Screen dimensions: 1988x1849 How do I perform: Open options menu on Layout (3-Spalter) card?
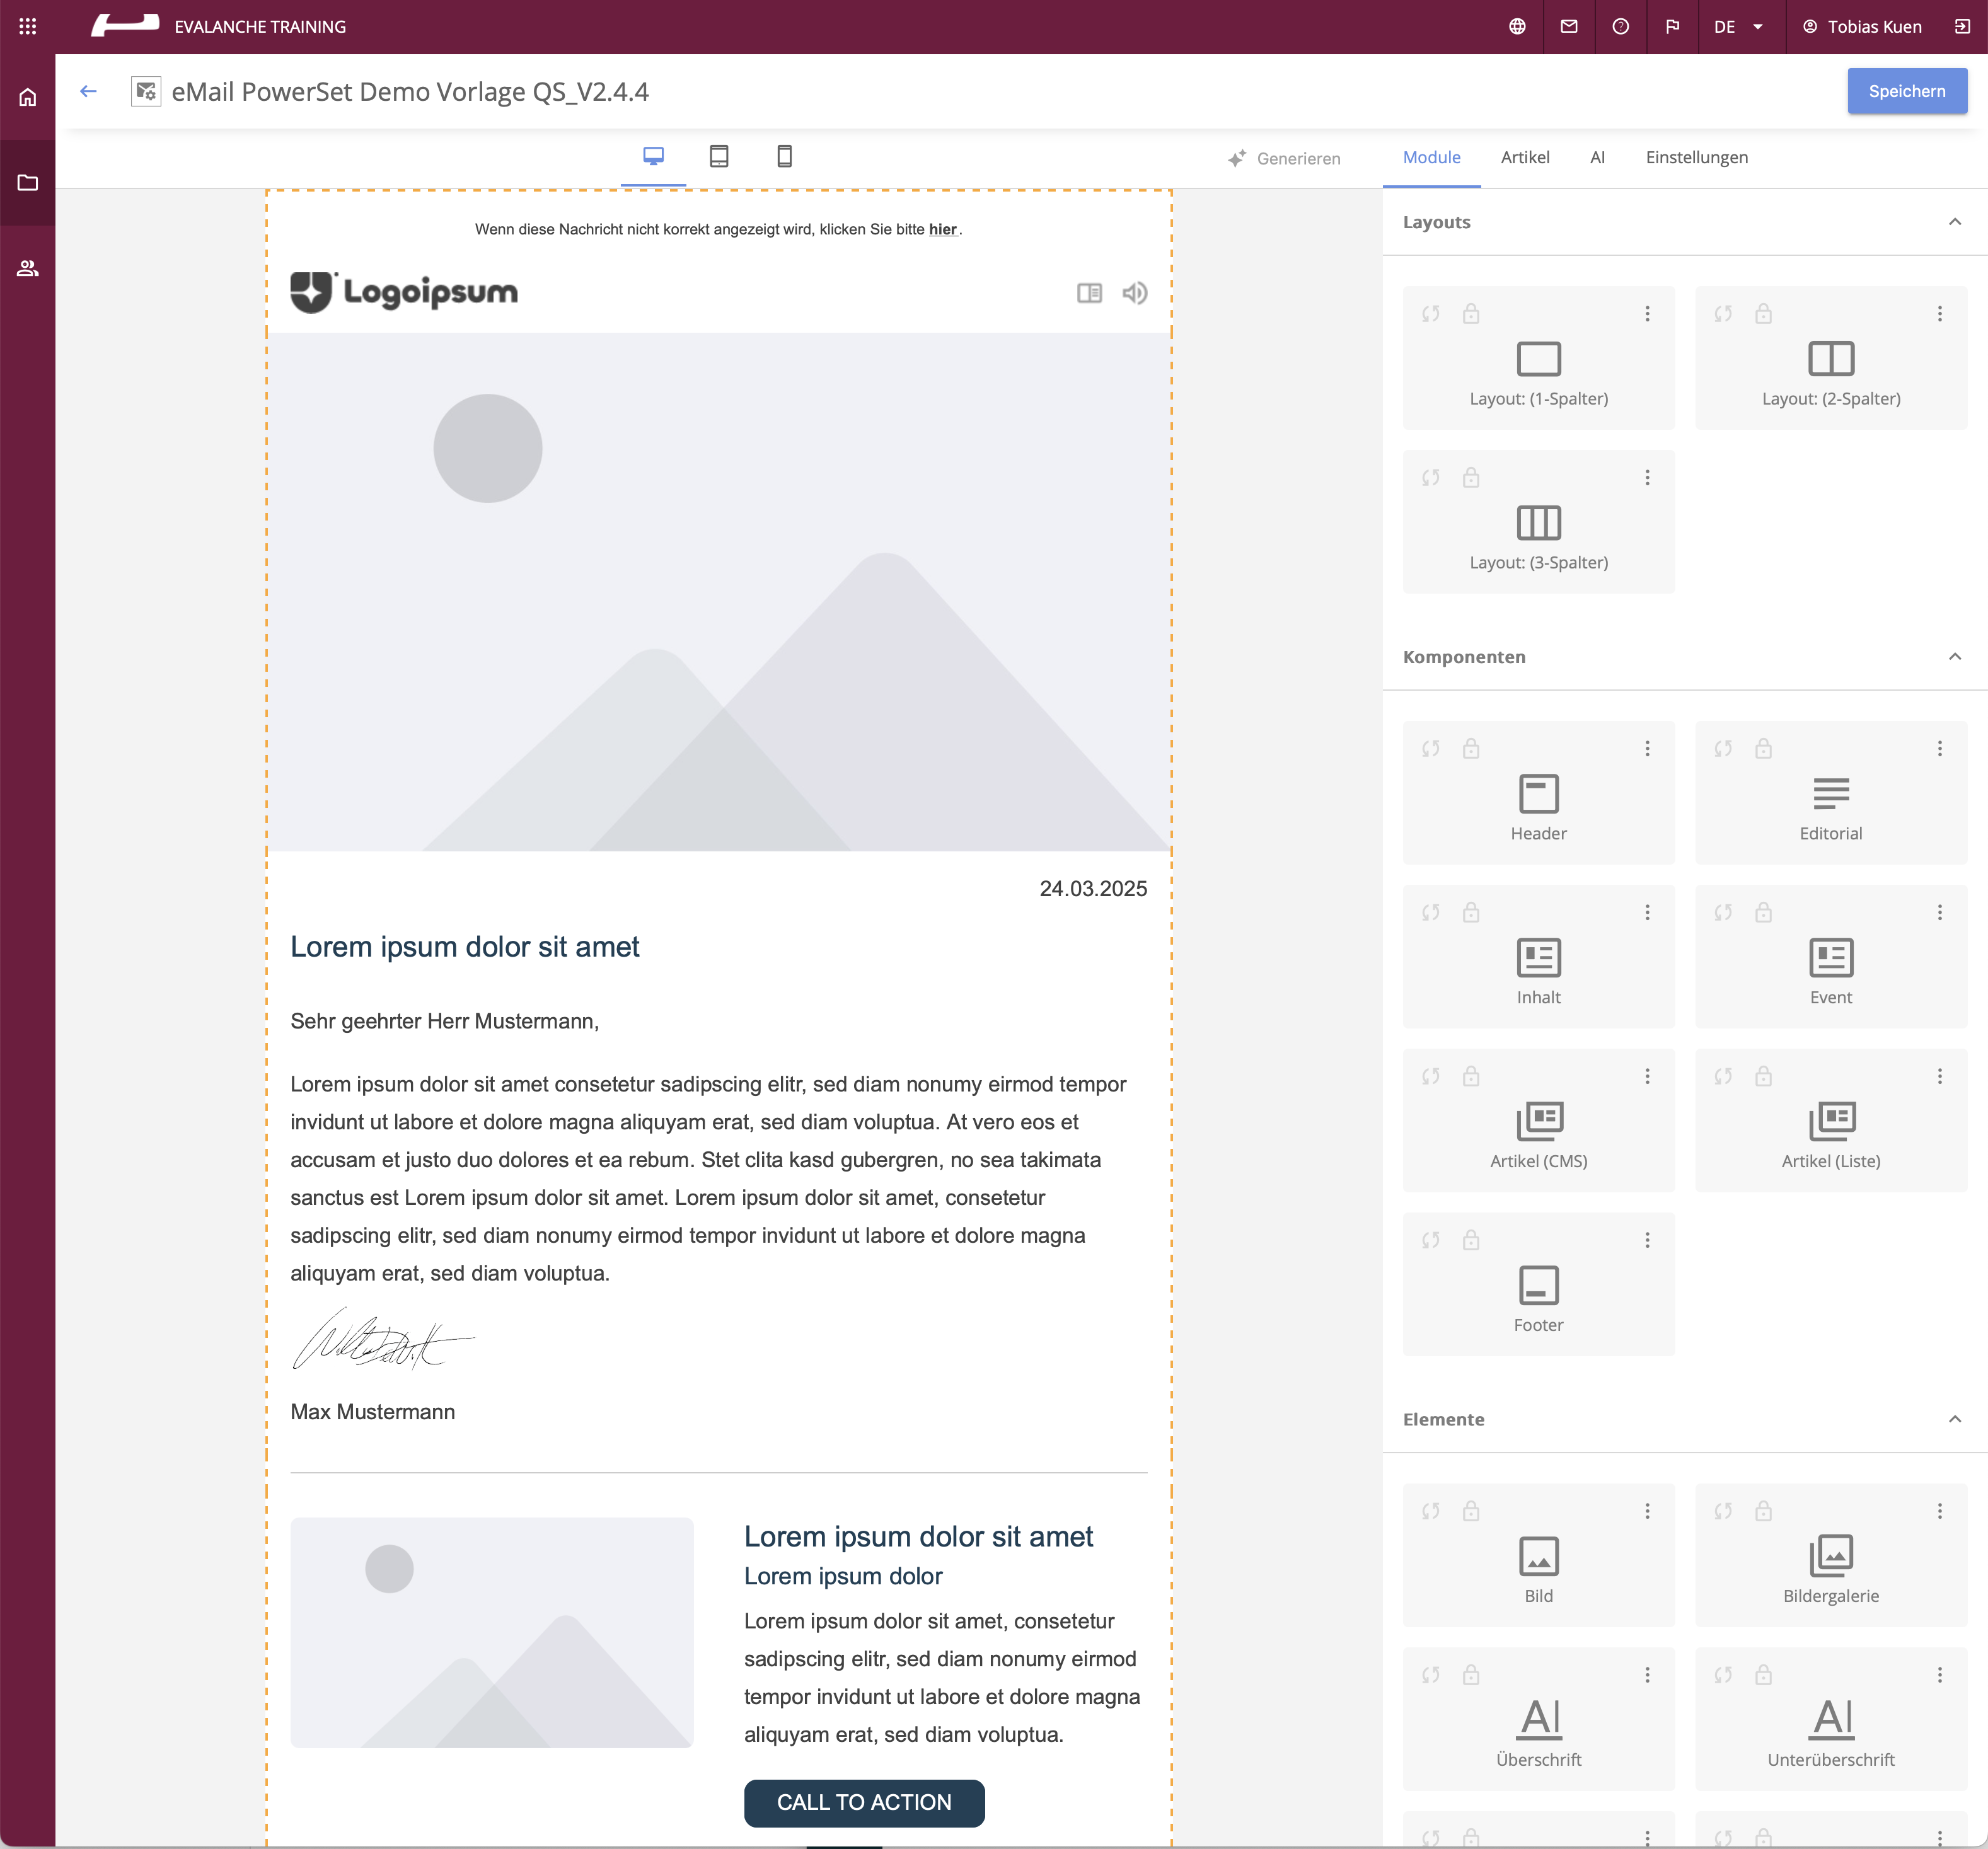click(x=1647, y=478)
